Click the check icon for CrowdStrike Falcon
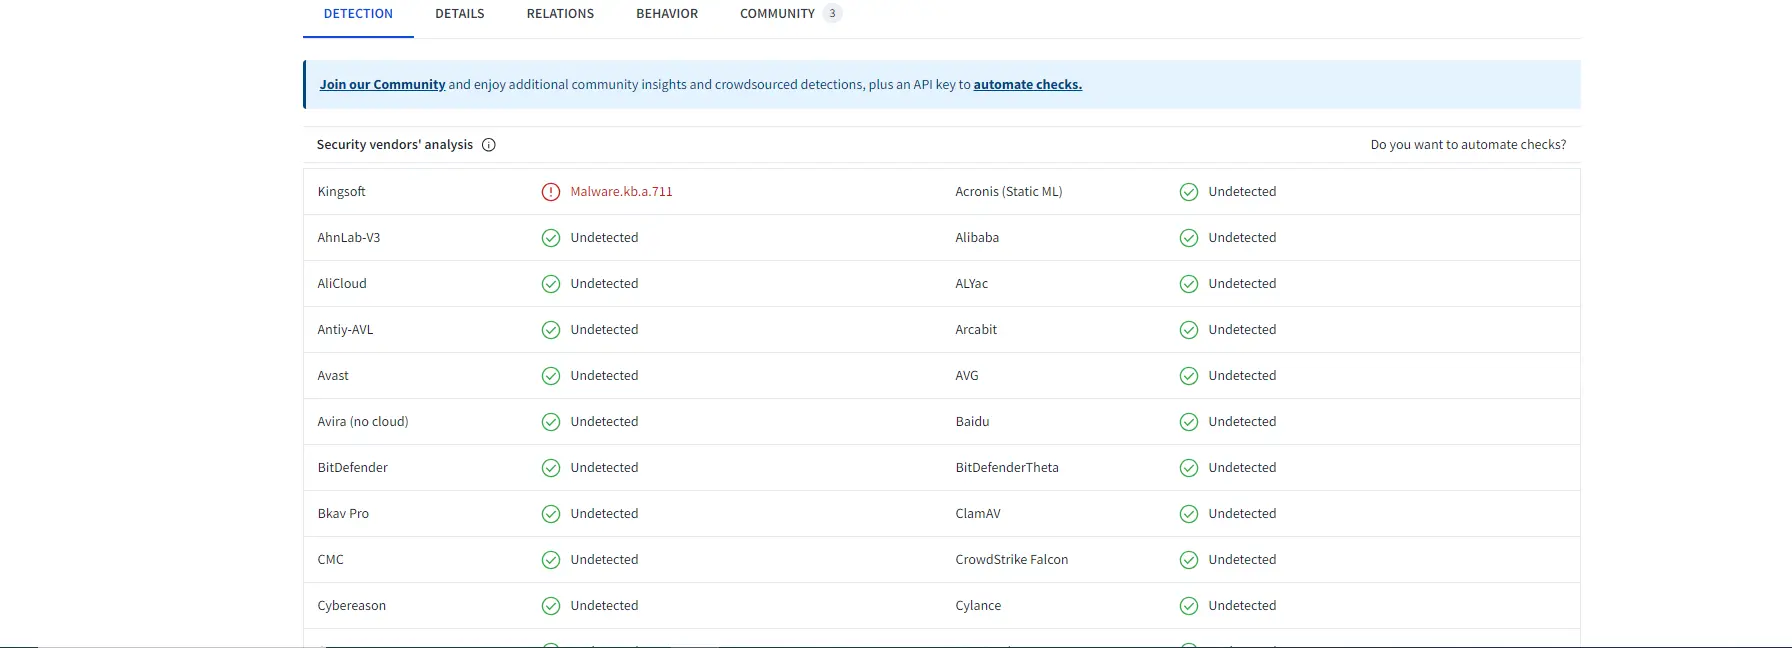 (1189, 560)
